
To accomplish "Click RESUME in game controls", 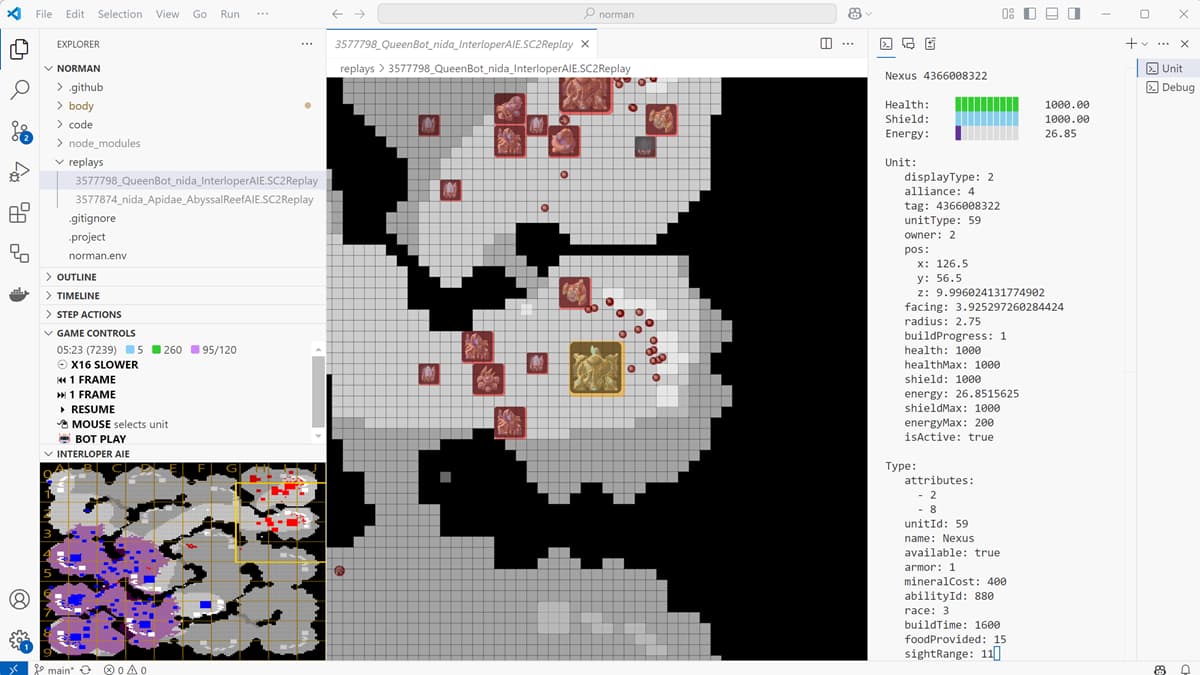I will (92, 409).
